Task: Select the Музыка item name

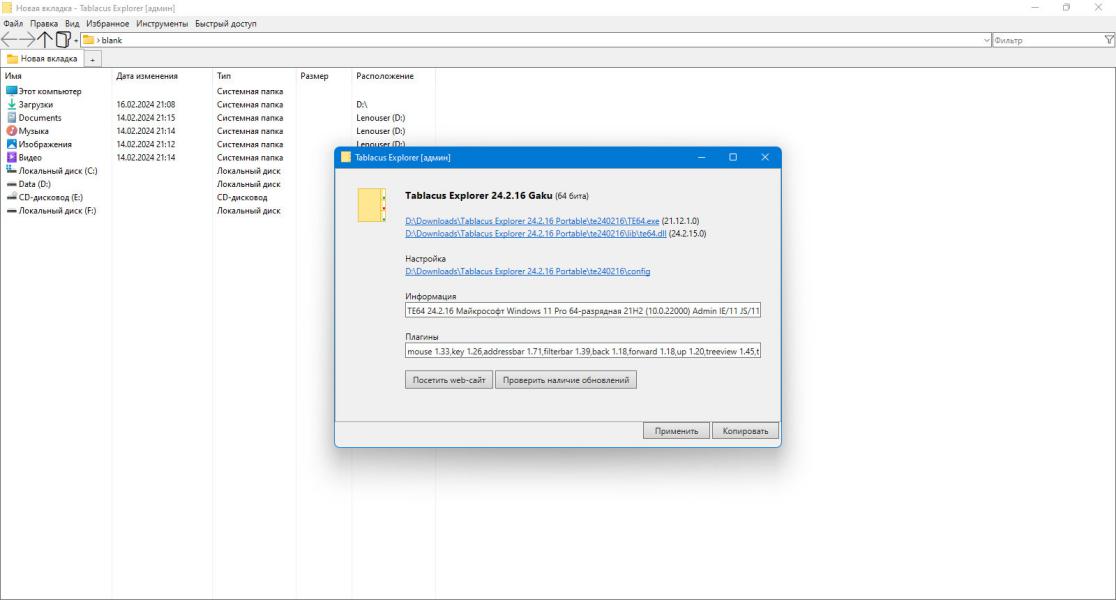Action: pos(33,131)
